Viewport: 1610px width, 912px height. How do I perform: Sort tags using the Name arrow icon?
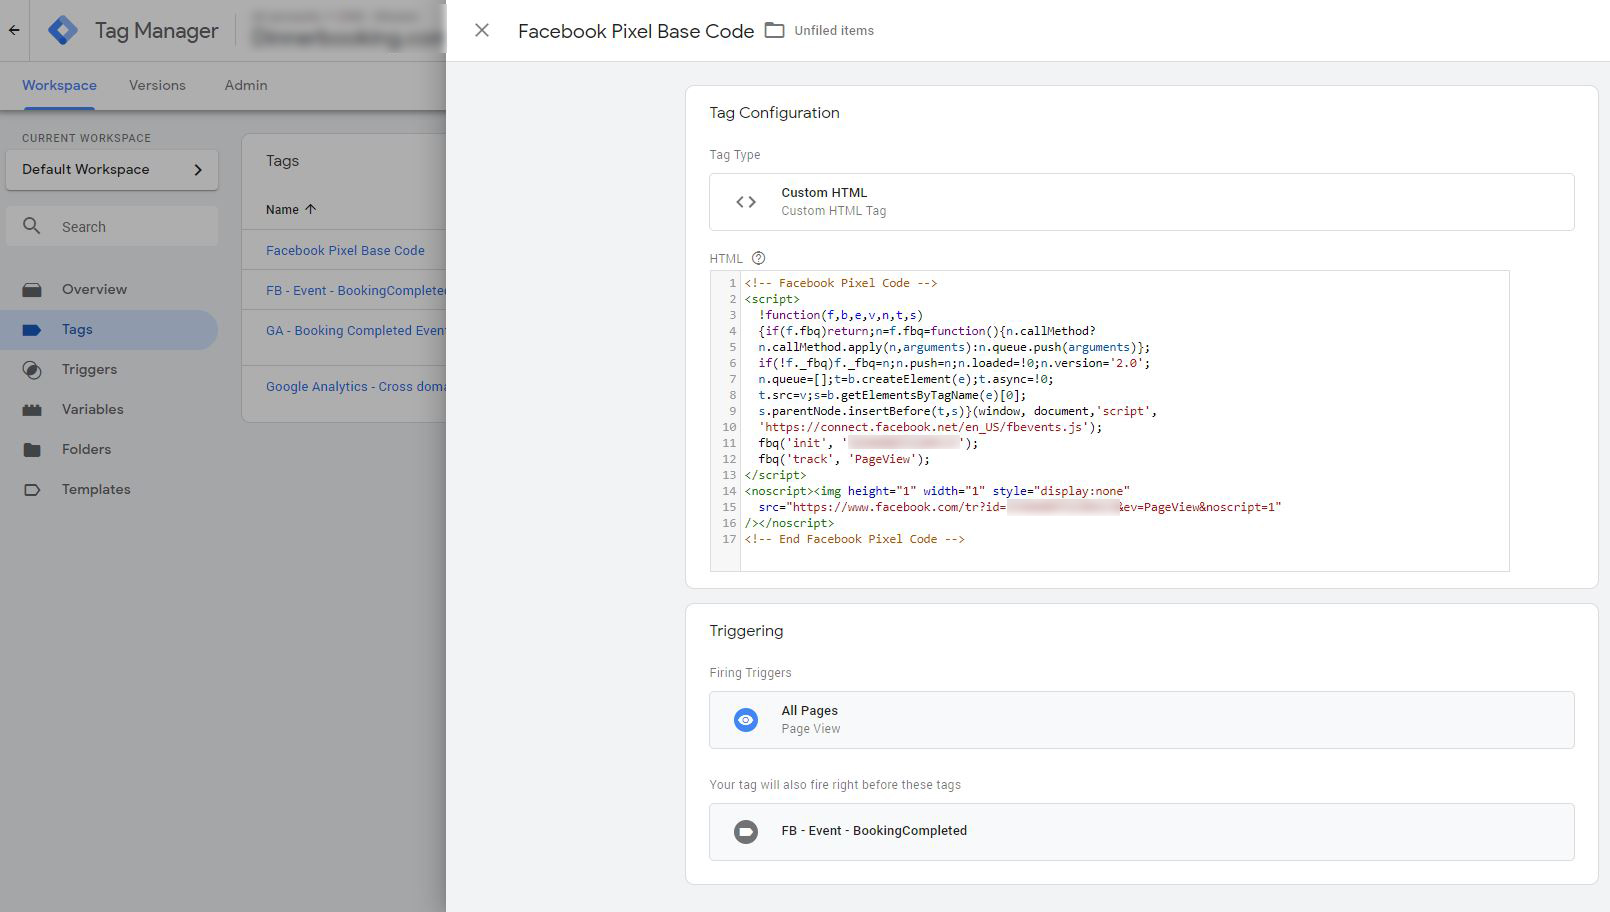(310, 209)
